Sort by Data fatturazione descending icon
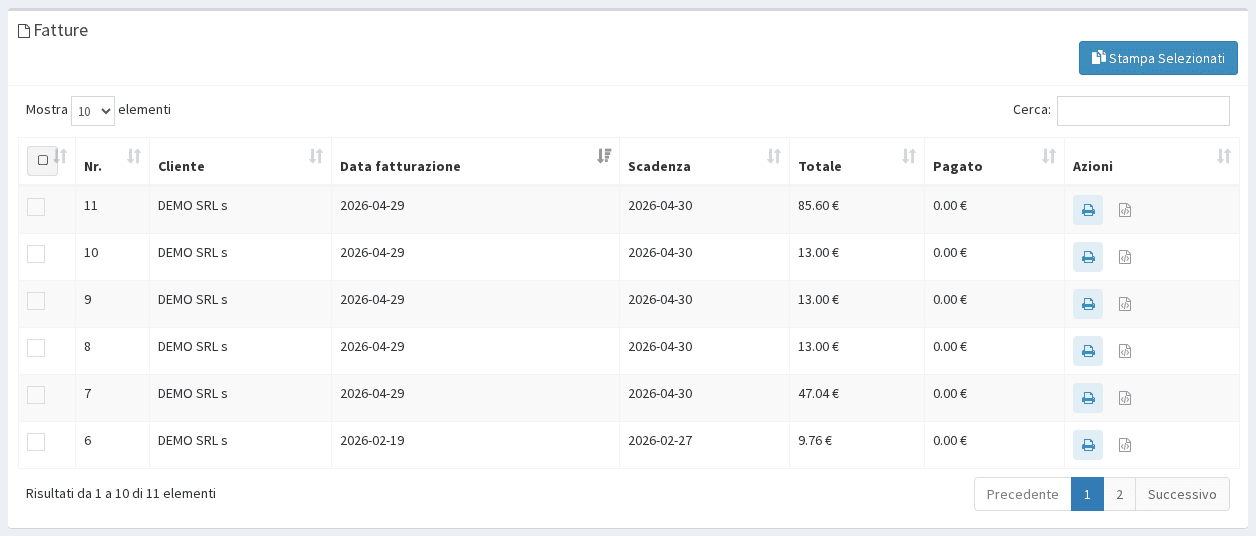The width and height of the screenshot is (1256, 536). click(604, 156)
